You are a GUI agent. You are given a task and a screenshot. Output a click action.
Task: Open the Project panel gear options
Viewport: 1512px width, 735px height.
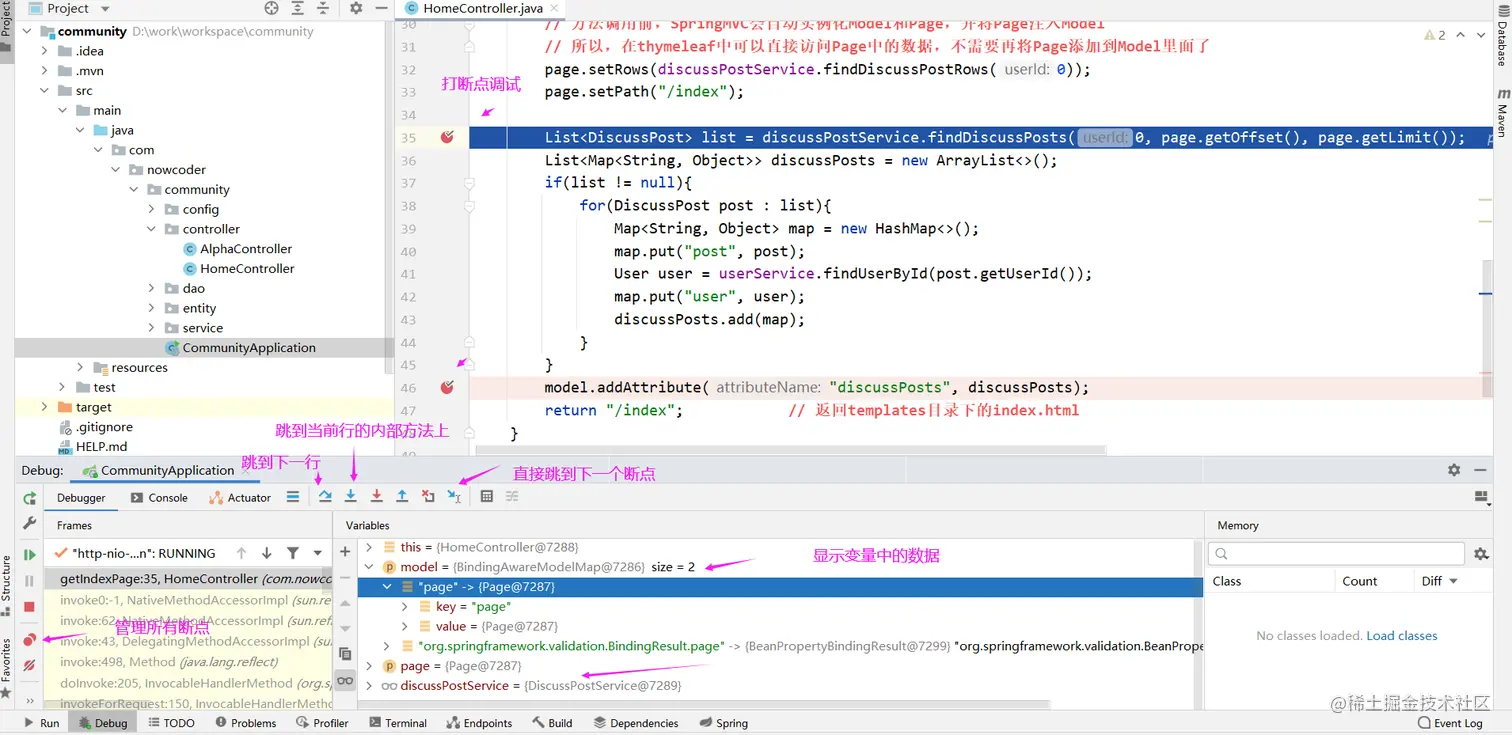tap(357, 8)
